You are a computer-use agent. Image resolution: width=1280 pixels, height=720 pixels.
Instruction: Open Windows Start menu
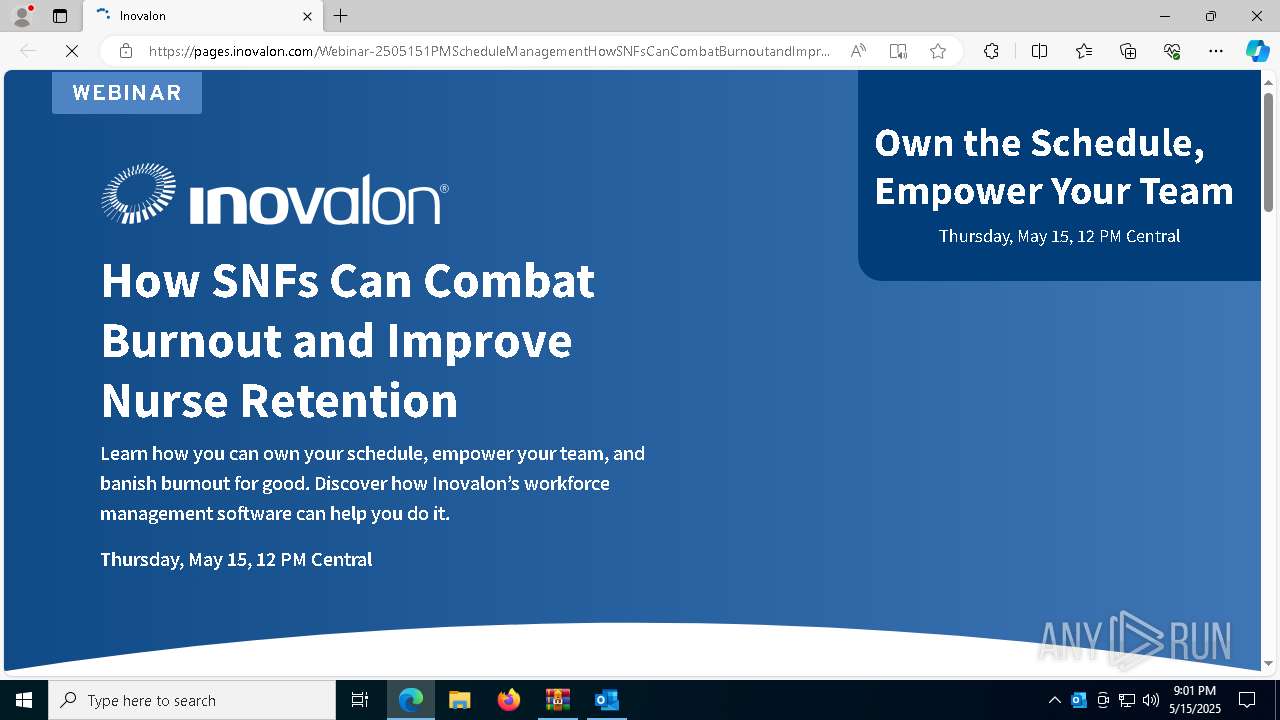click(24, 700)
